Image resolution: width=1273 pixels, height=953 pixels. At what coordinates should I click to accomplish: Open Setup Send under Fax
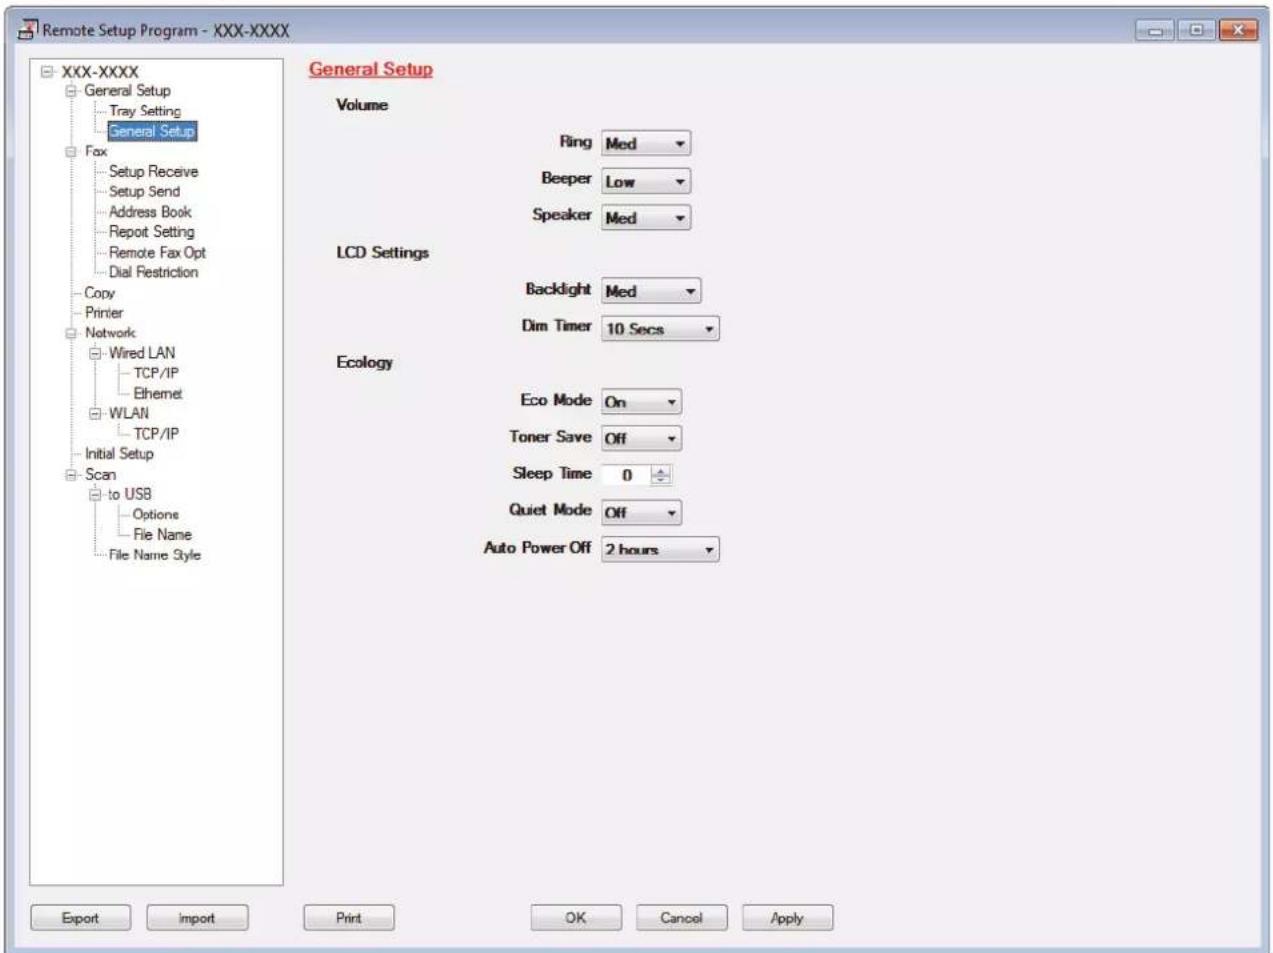[144, 191]
